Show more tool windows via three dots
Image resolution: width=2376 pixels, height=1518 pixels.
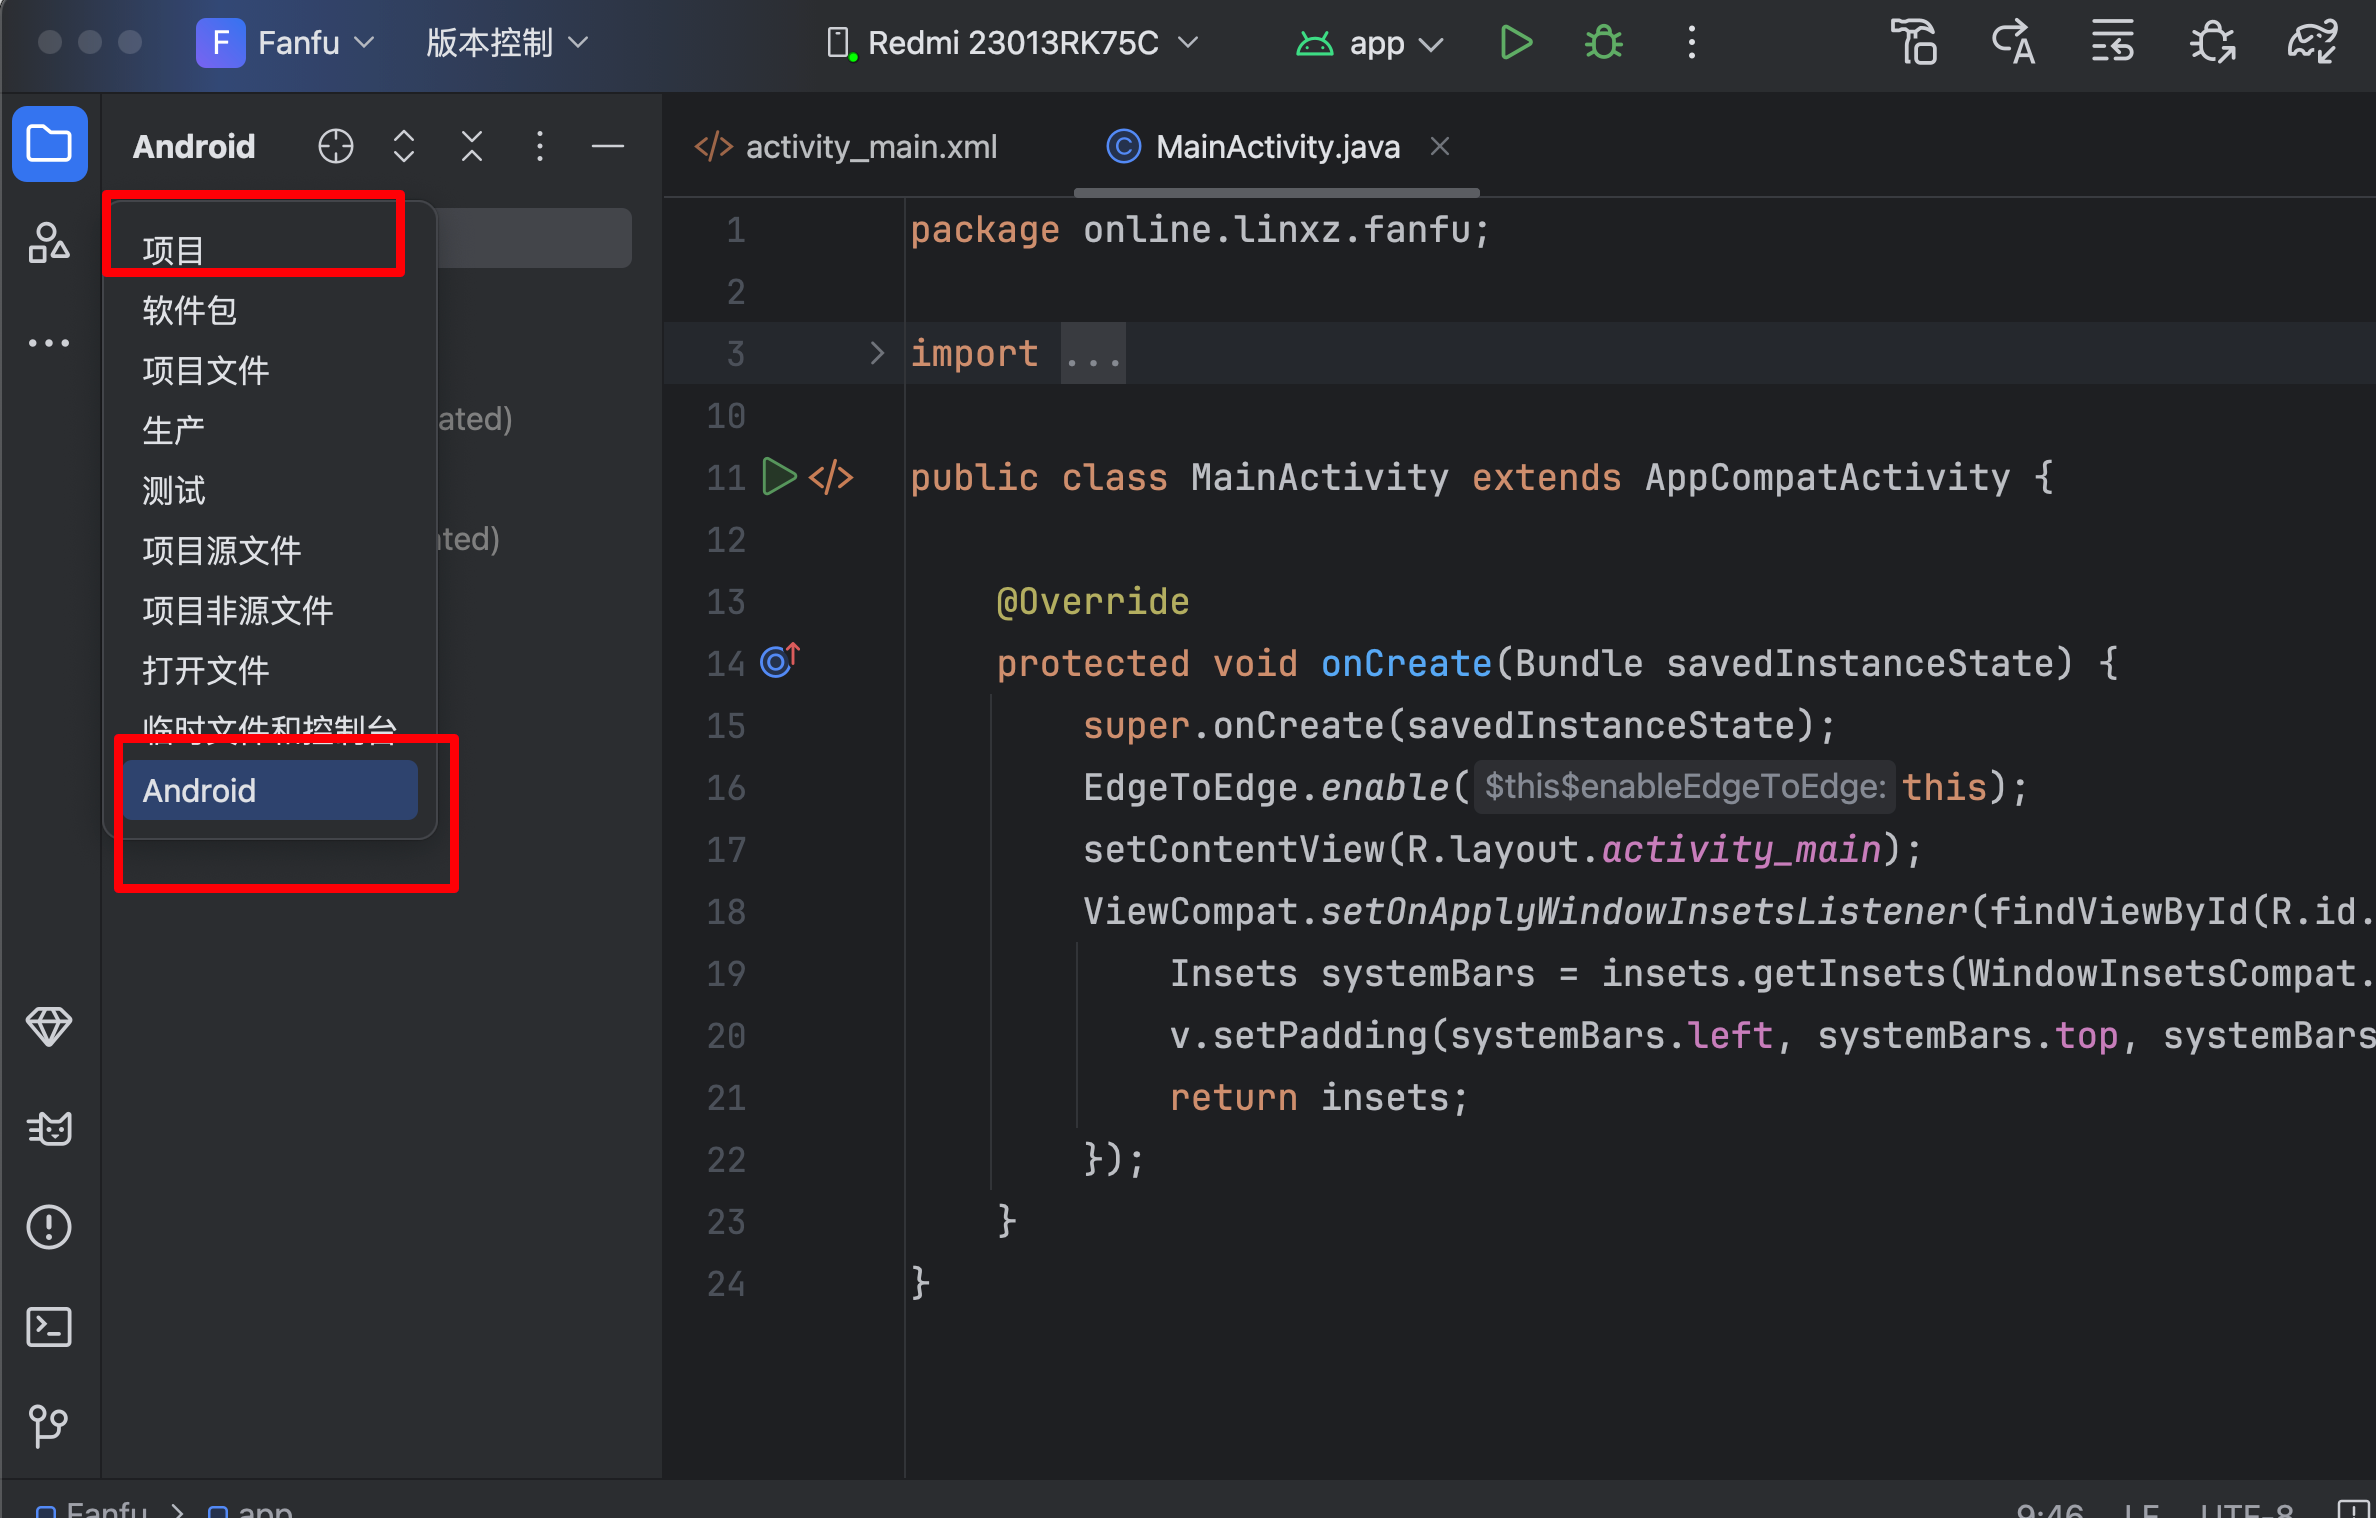point(49,343)
